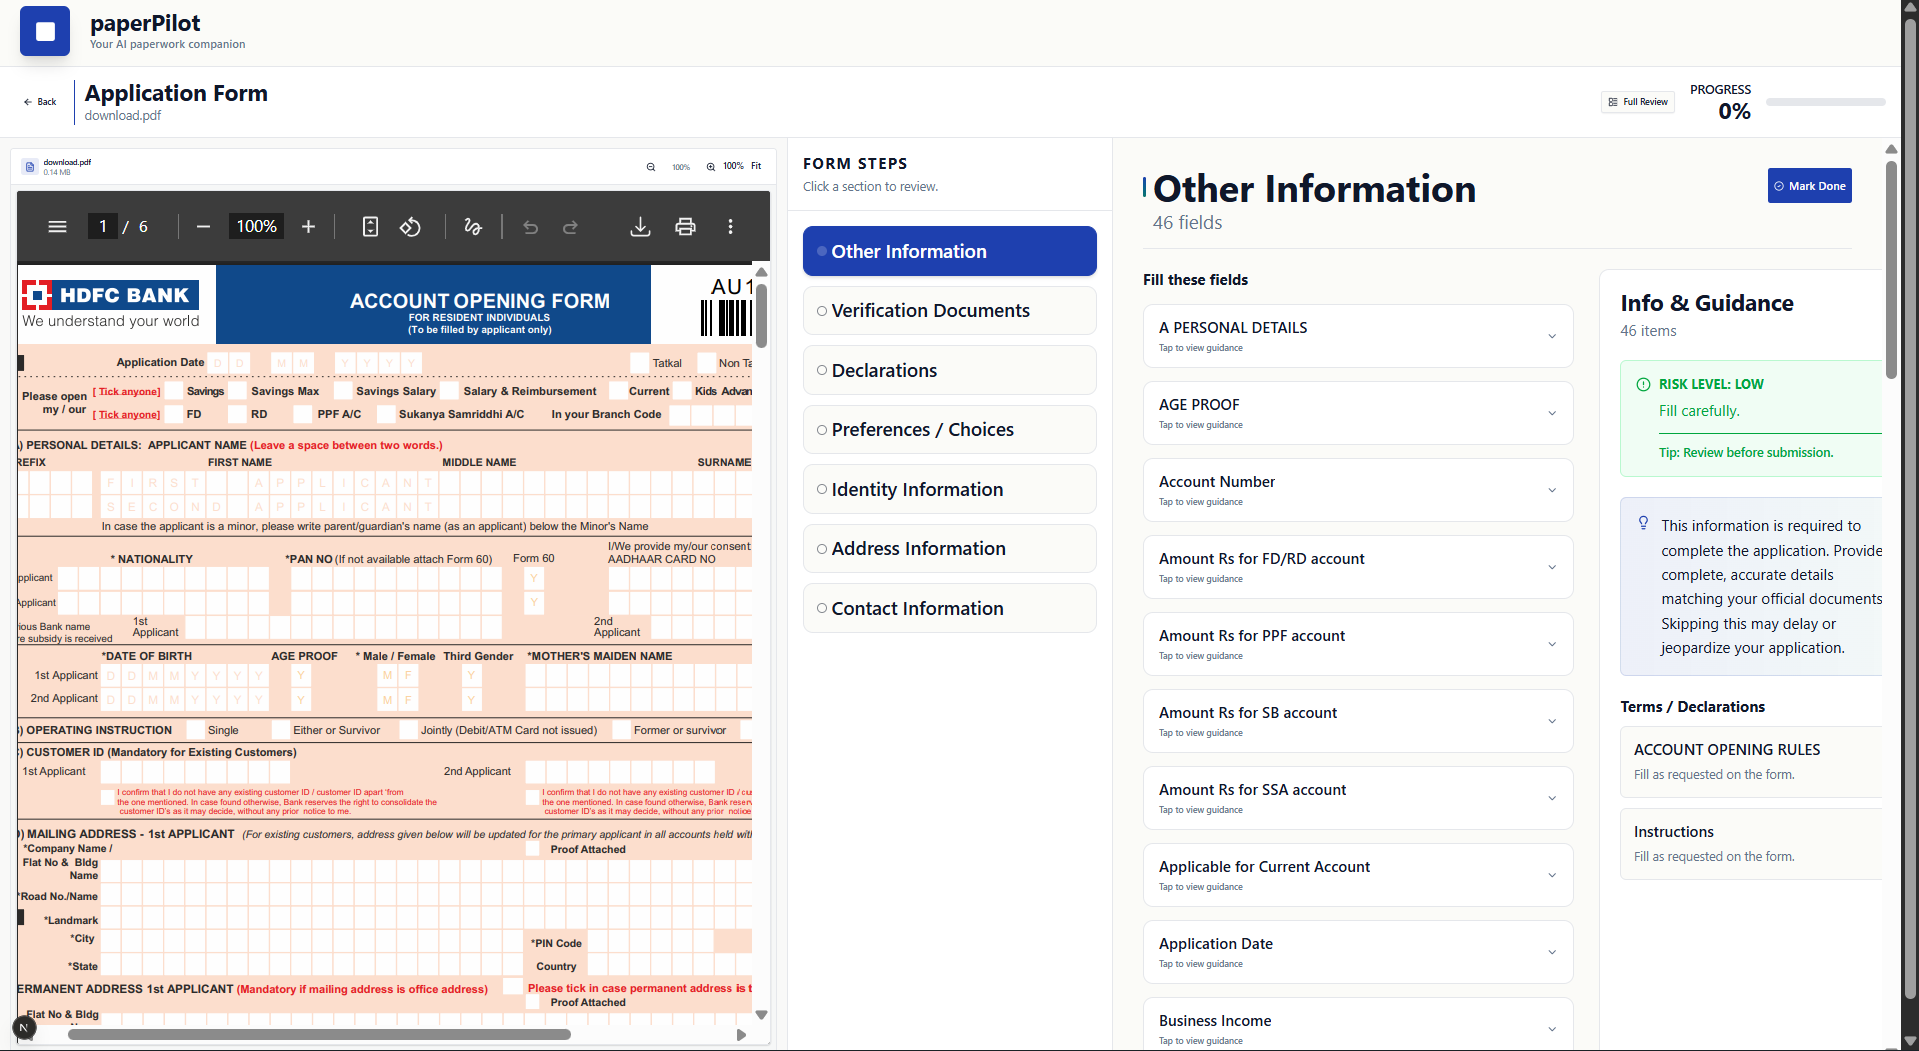
Task: Zoom in with the magnifier plus icon
Action: (x=711, y=167)
